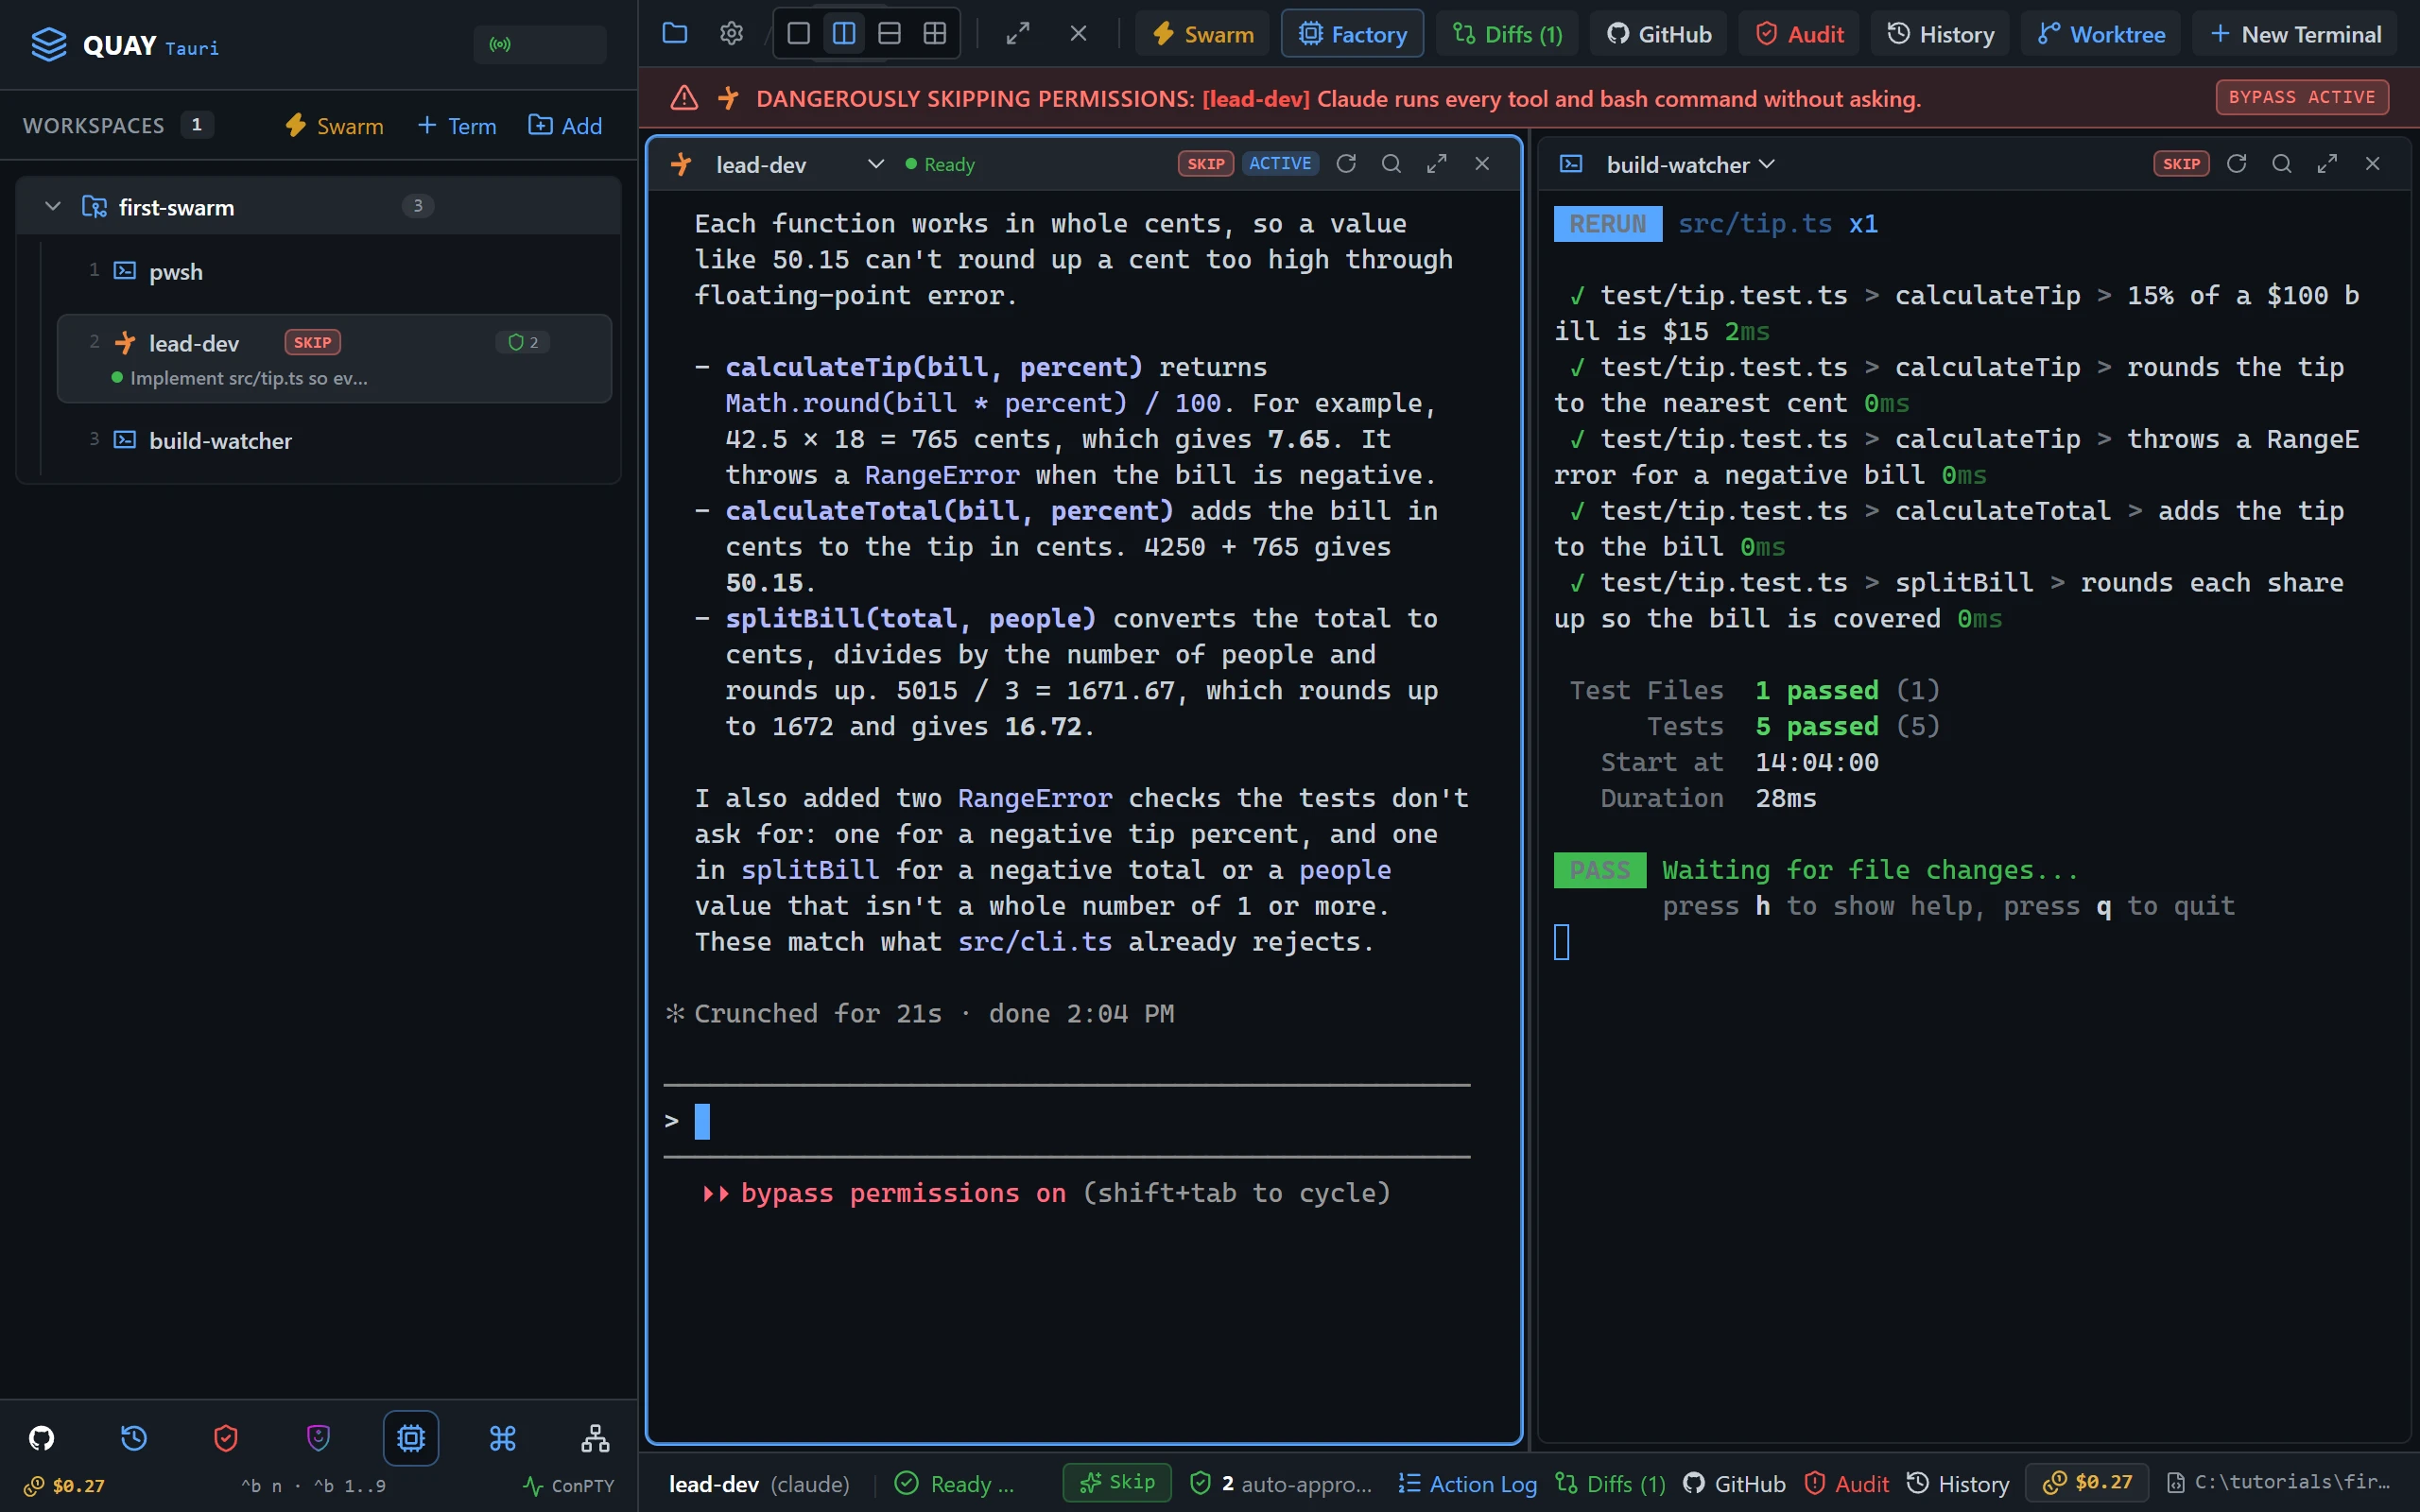Toggle the SKIP badge on the lead-dev sidebar row
This screenshot has height=1512, width=2420.
[x=313, y=343]
